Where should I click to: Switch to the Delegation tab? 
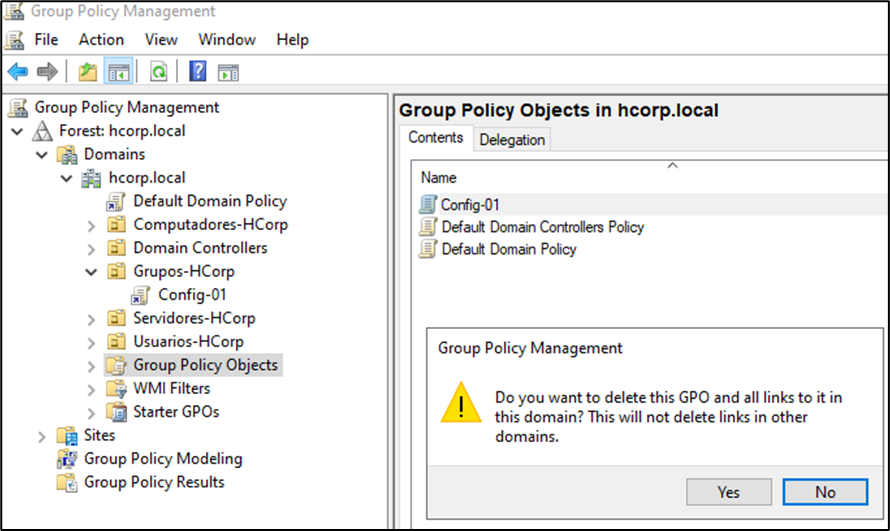(512, 140)
